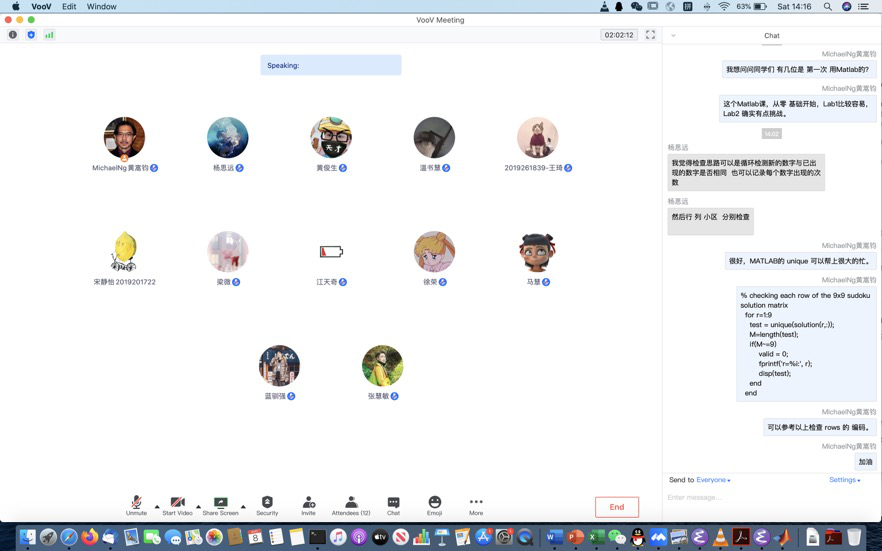
Task: Unmute the microphone
Action: pos(136,503)
